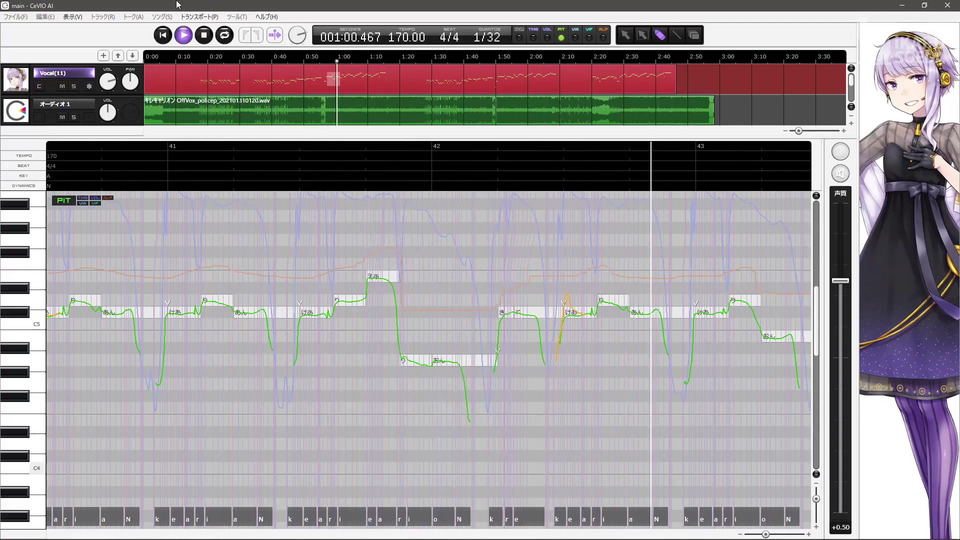Add a new track with plus button
The image size is (960, 540).
click(103, 56)
